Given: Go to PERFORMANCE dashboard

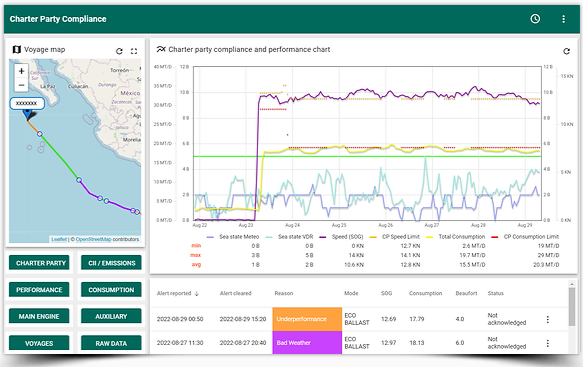Looking at the screenshot, I should [x=39, y=290].
